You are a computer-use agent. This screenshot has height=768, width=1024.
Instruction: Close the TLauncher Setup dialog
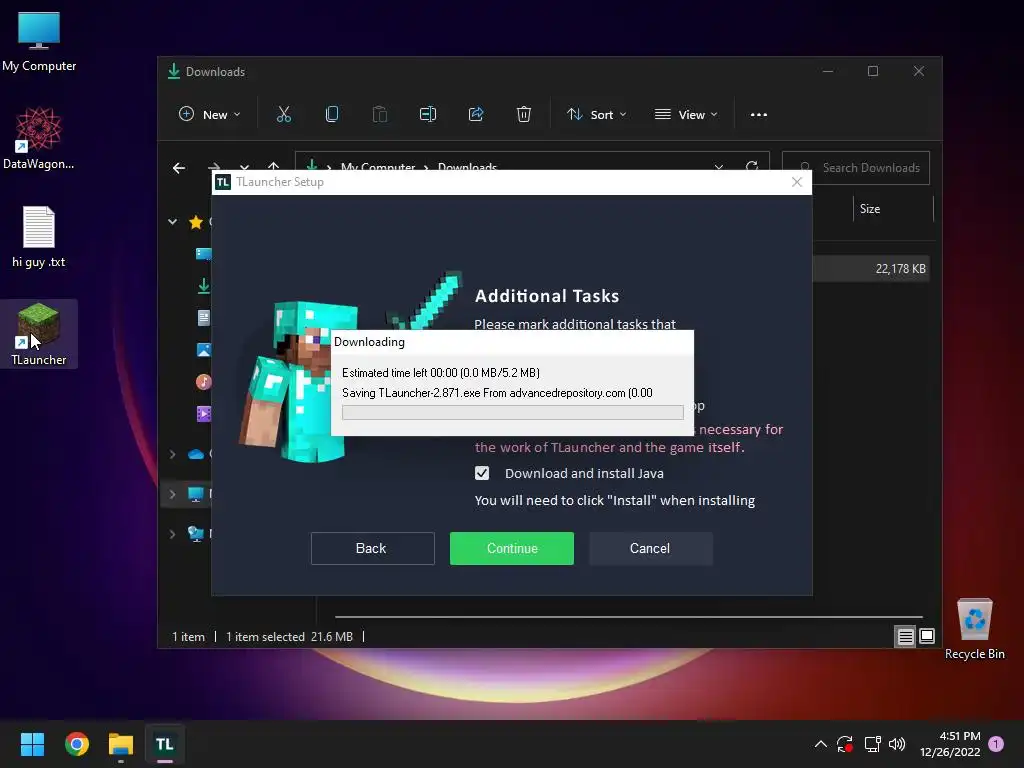(x=797, y=182)
